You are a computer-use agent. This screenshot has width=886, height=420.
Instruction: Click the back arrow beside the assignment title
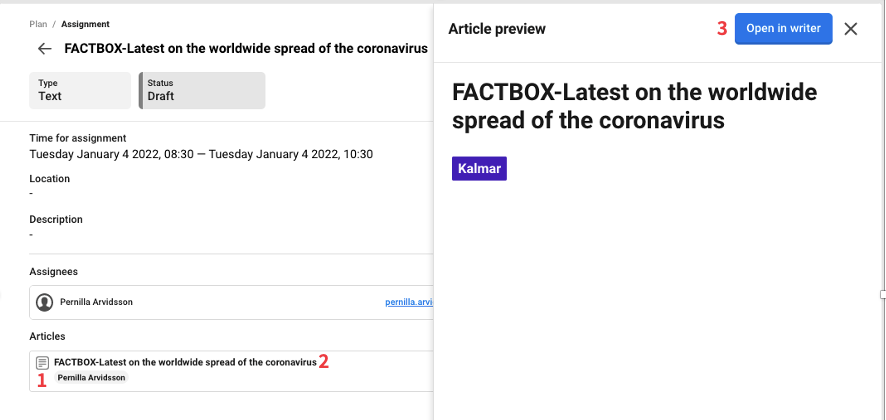[44, 49]
